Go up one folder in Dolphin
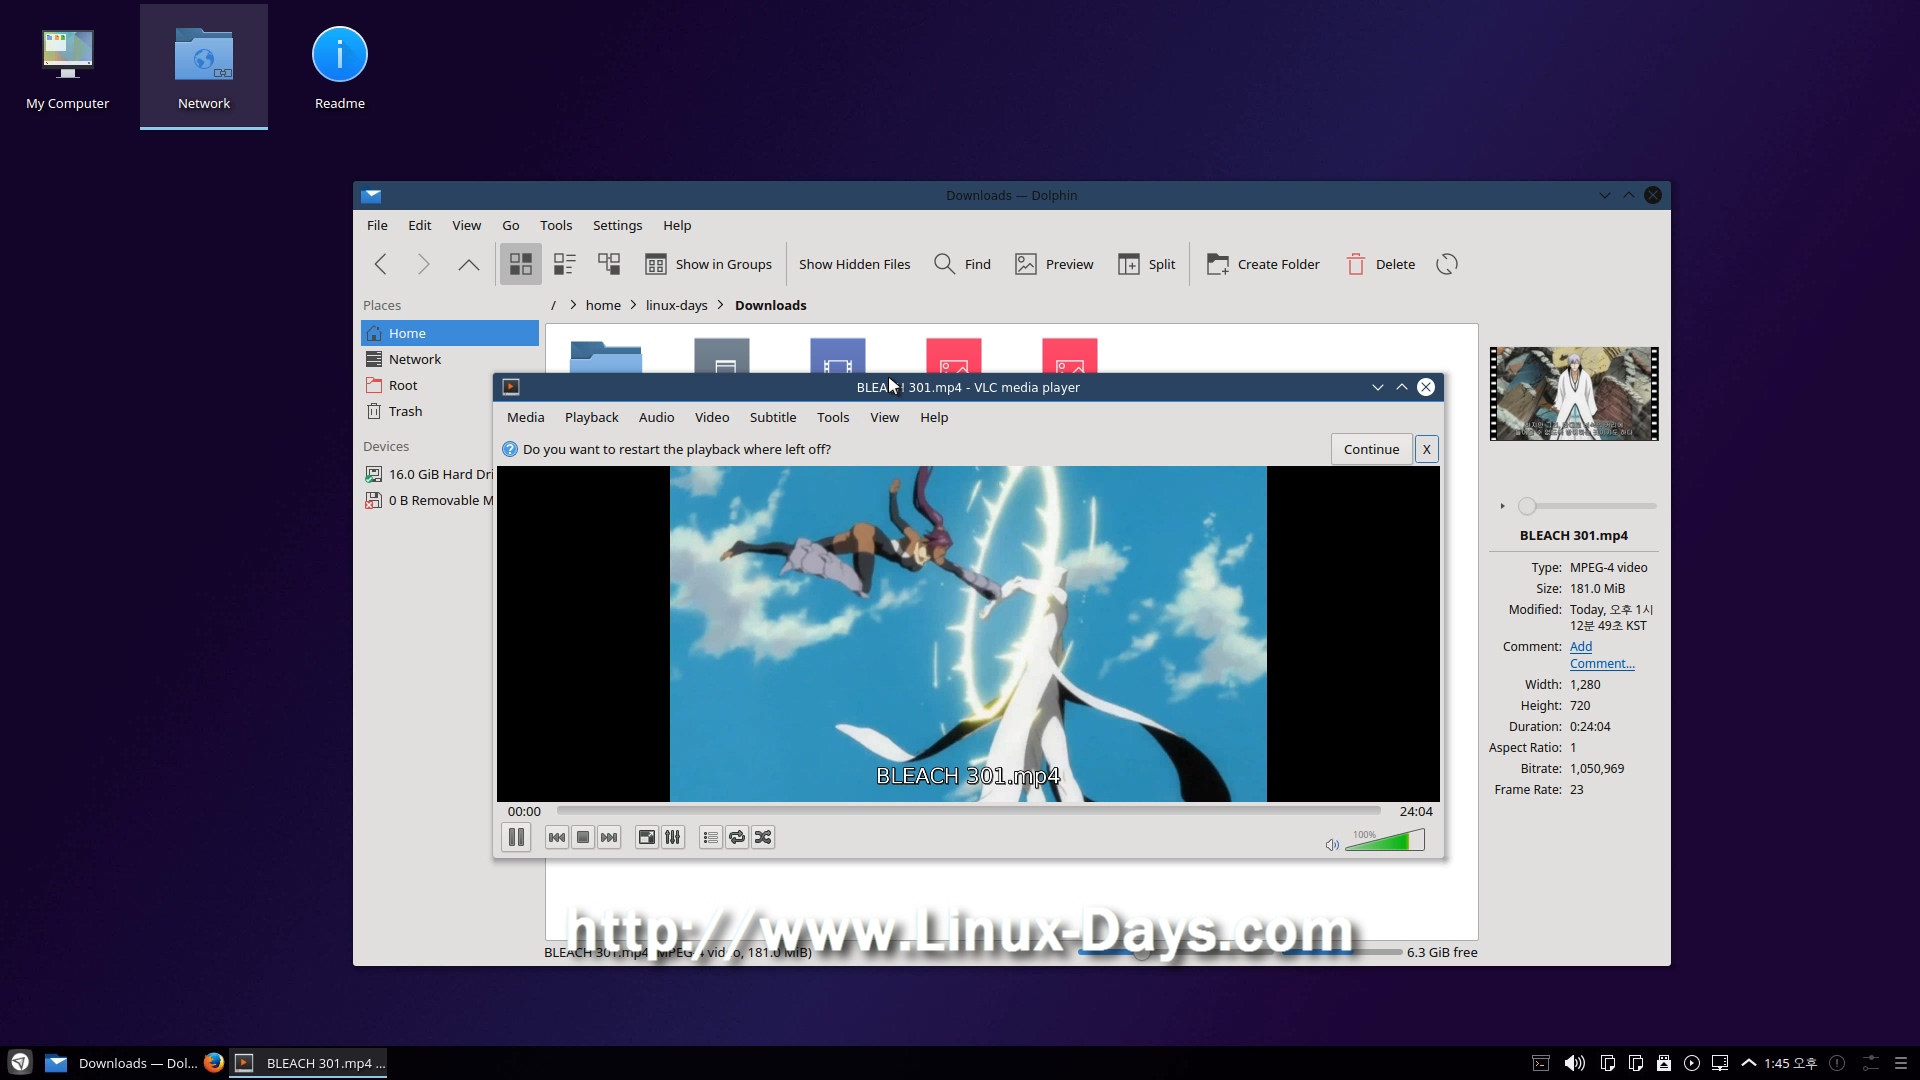Viewport: 1920px width, 1080px height. [x=468, y=264]
